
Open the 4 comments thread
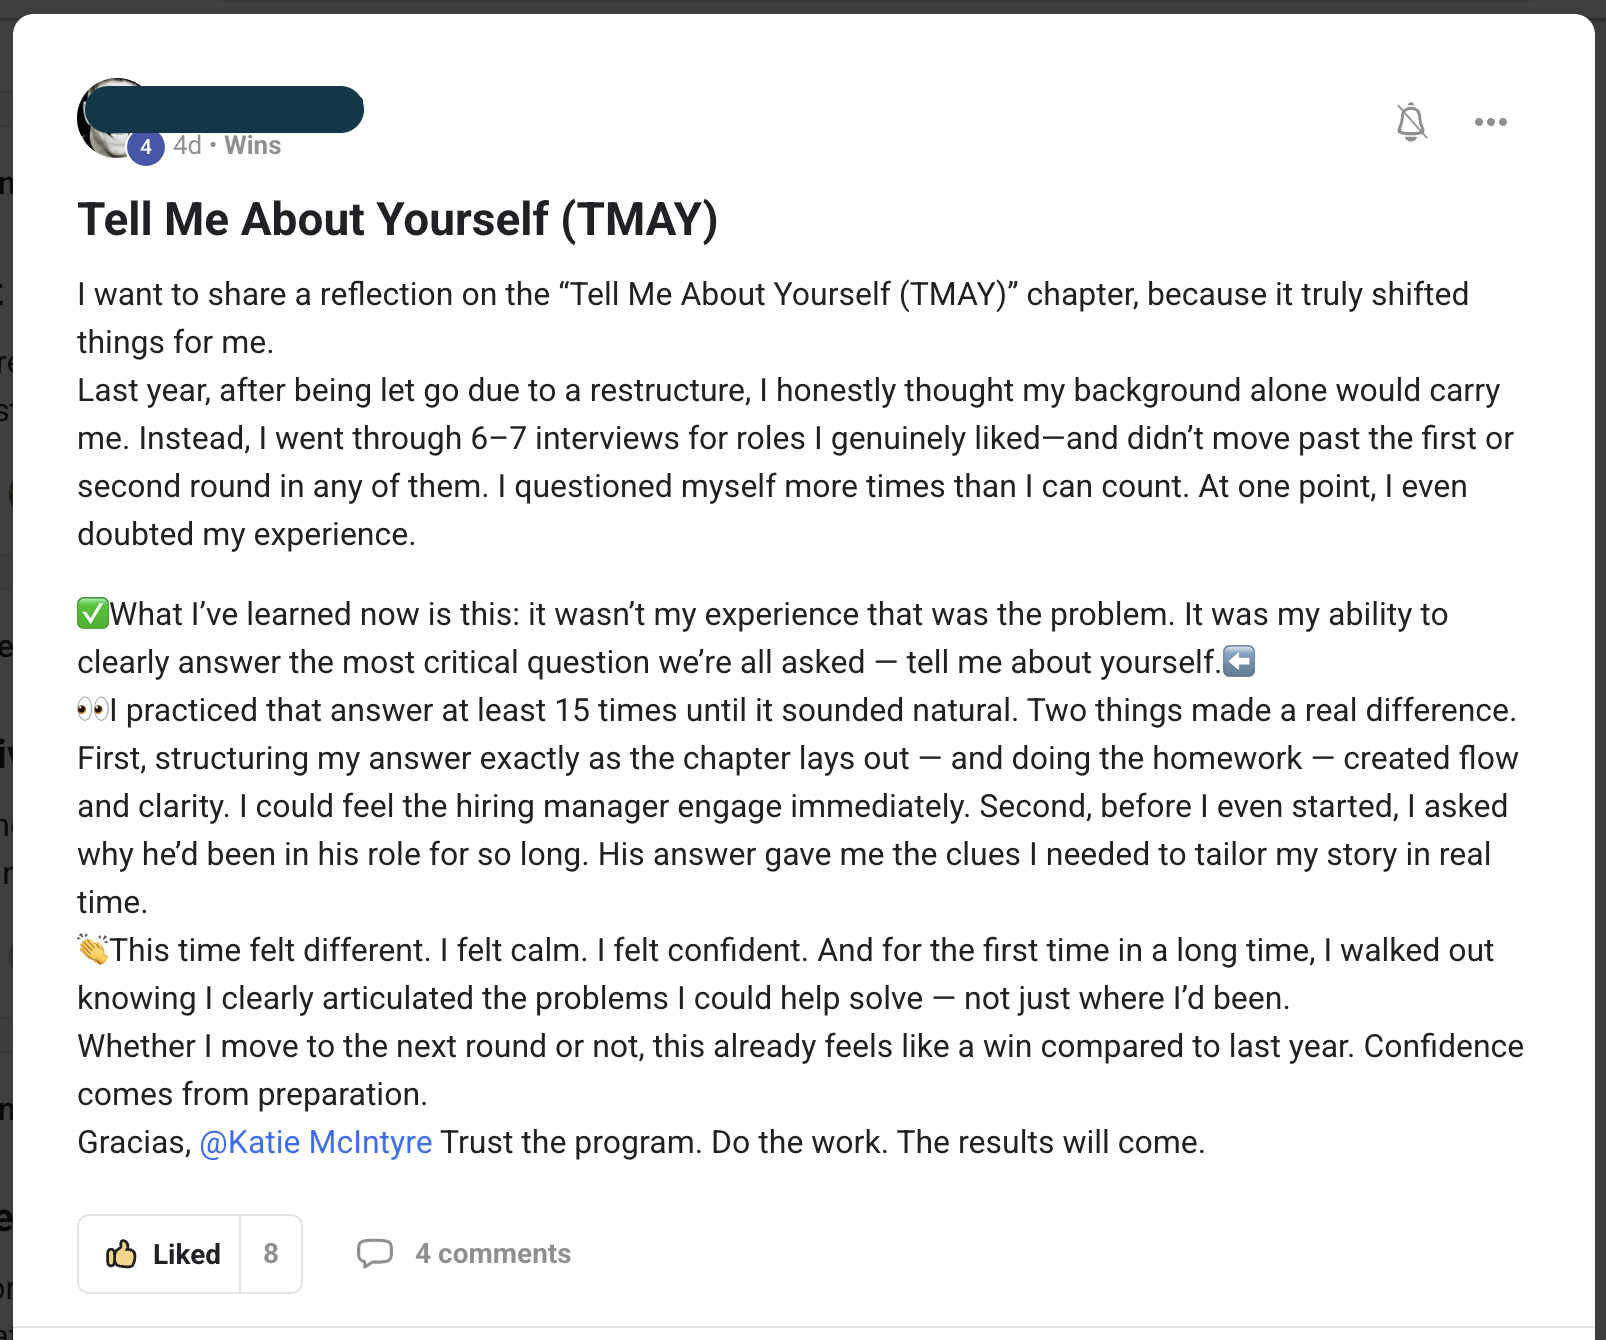[x=493, y=1254]
